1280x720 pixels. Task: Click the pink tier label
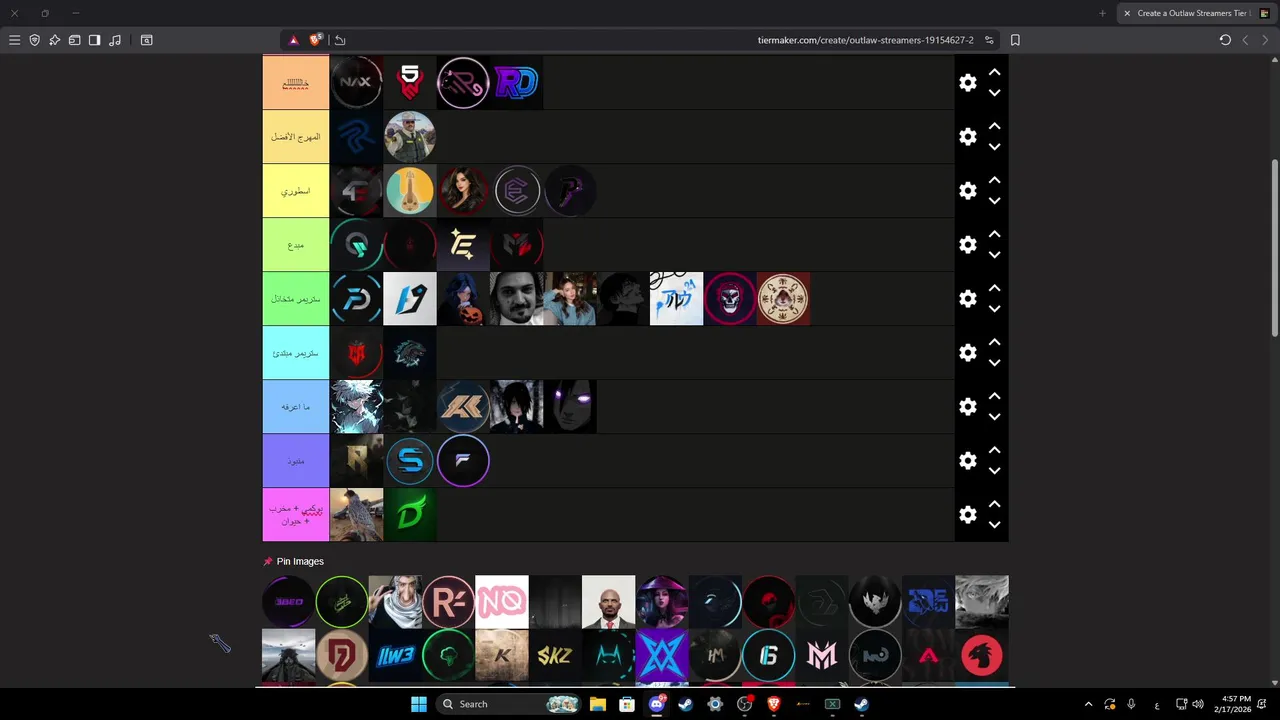pyautogui.click(x=296, y=515)
